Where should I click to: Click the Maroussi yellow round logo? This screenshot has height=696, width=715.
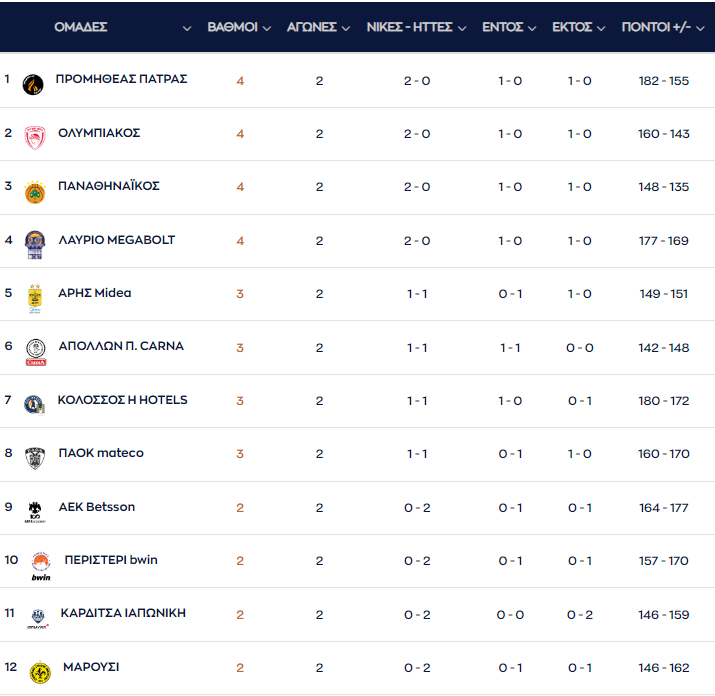[40, 672]
